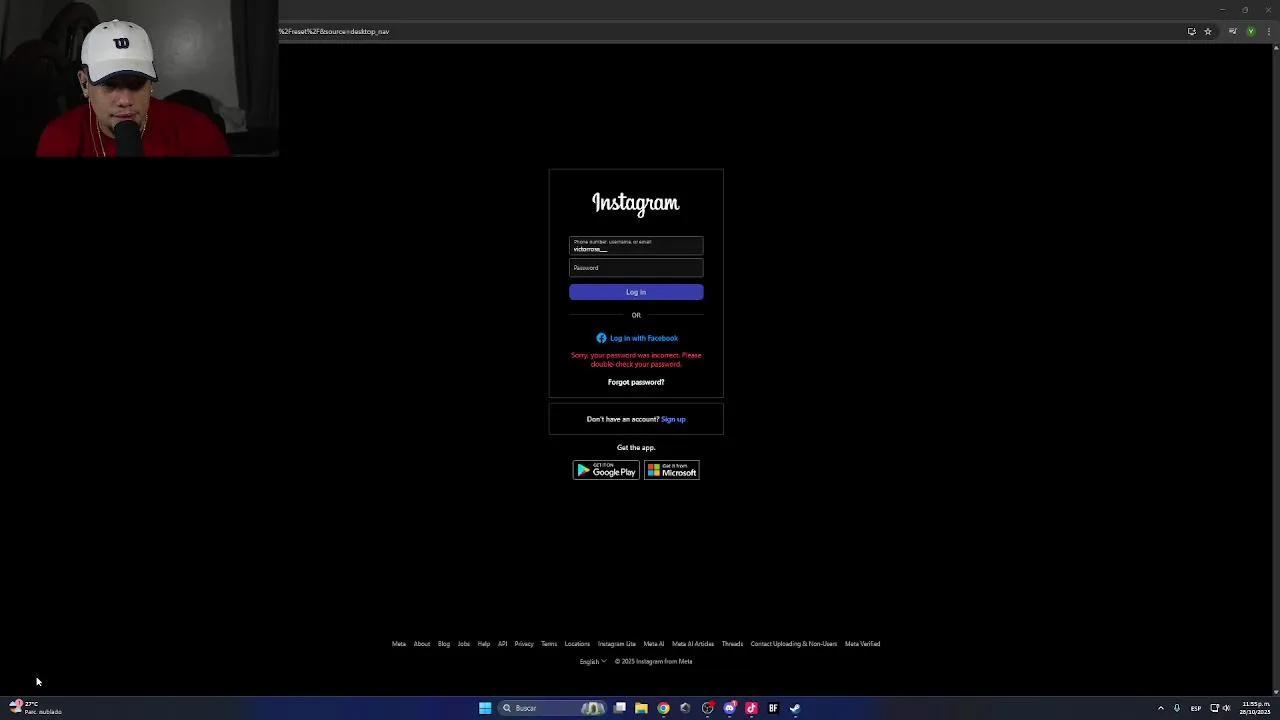
Task: Click the Instagram logo
Action: pos(636,203)
